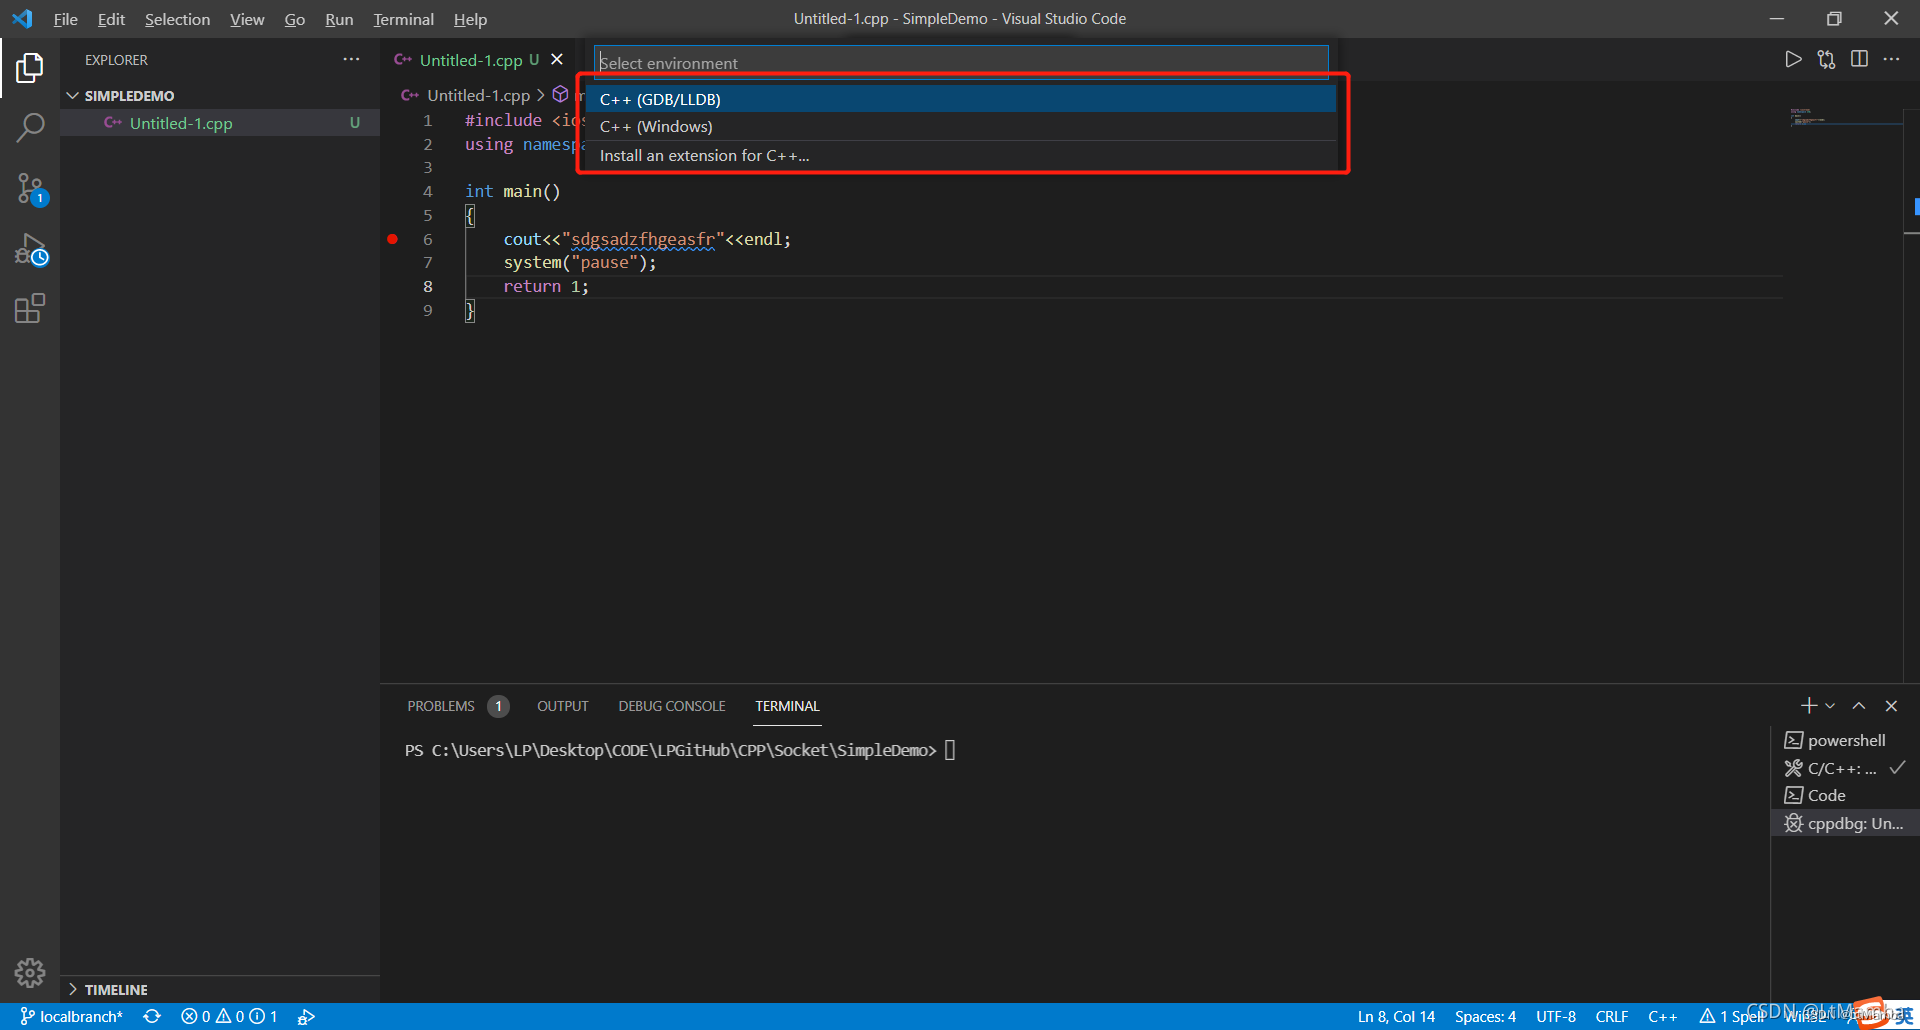Open Manage gear settings menu
Viewport: 1920px width, 1030px height.
30,972
